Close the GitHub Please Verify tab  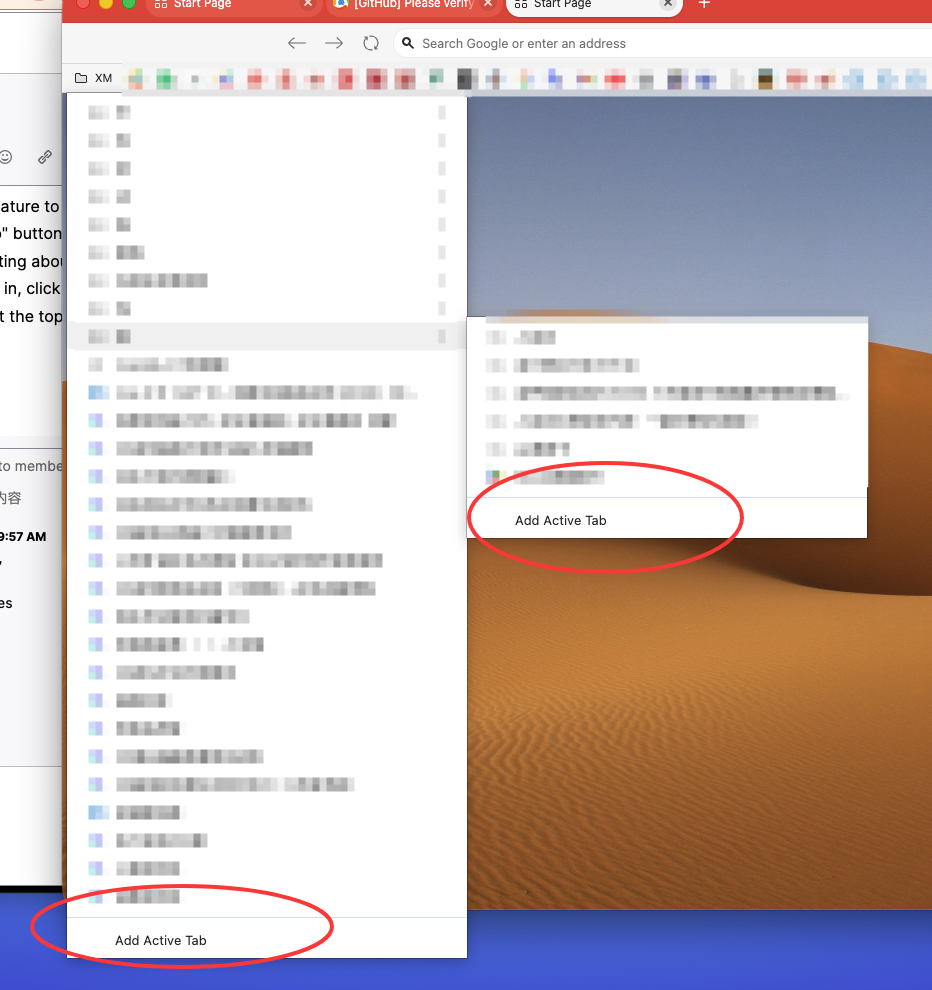coord(488,4)
